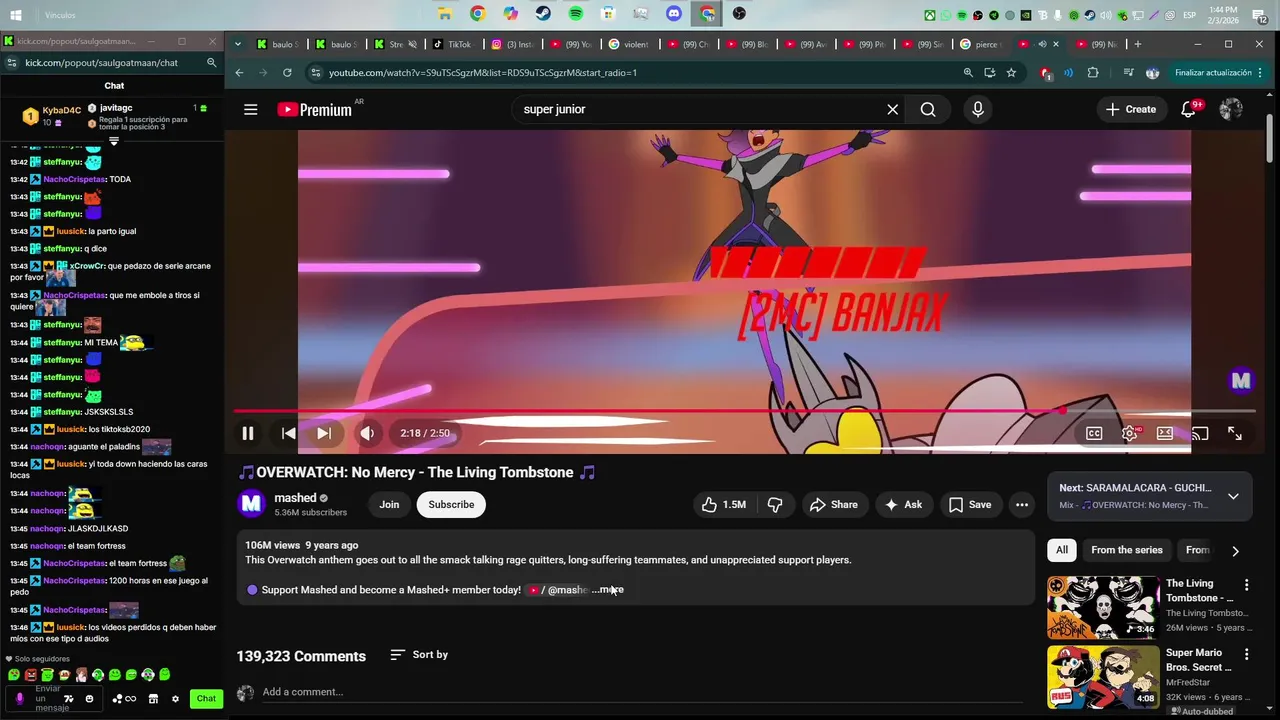Expand the video description with ...more
The image size is (1280, 720).
coord(607,590)
